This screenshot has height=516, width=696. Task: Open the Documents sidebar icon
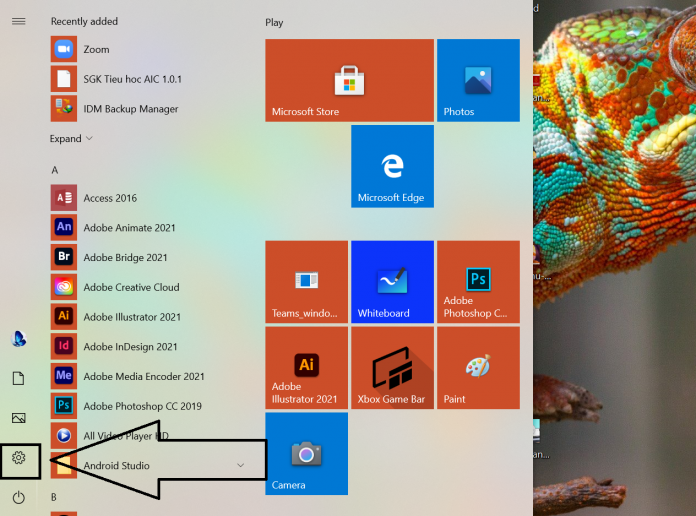18,378
